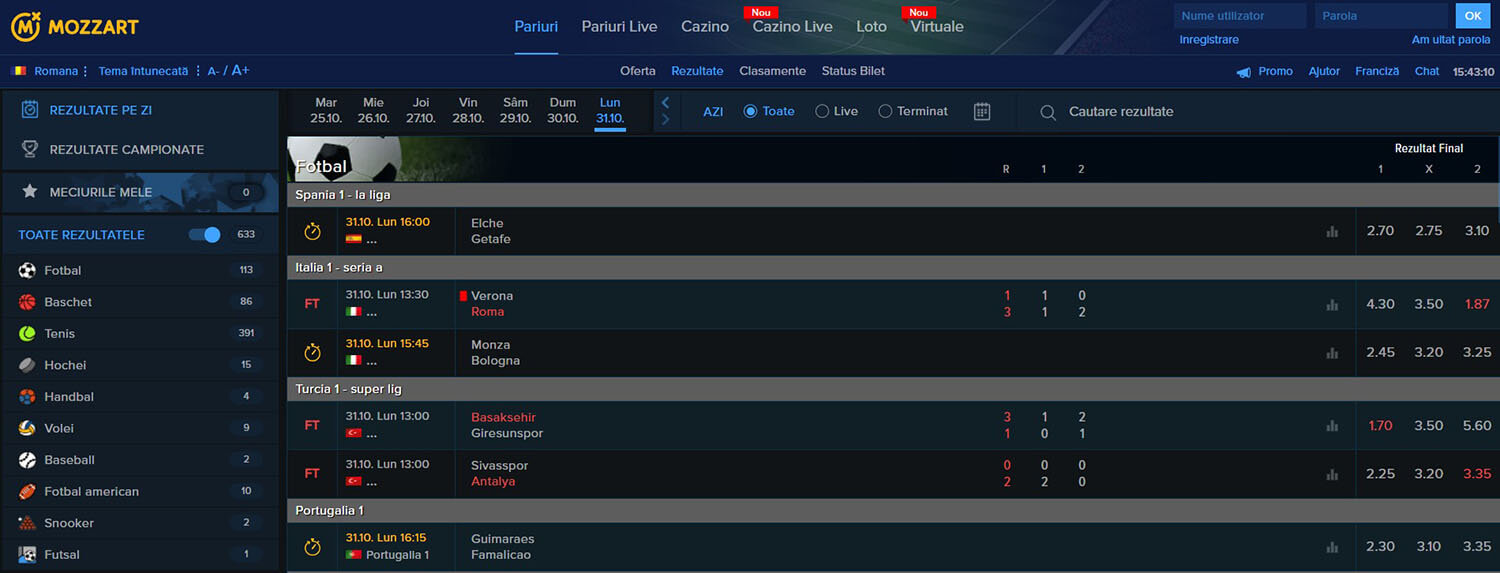Image resolution: width=1500 pixels, height=573 pixels.
Task: Open statistics icon for Guimaraes vs Famalicao
Action: [1332, 547]
